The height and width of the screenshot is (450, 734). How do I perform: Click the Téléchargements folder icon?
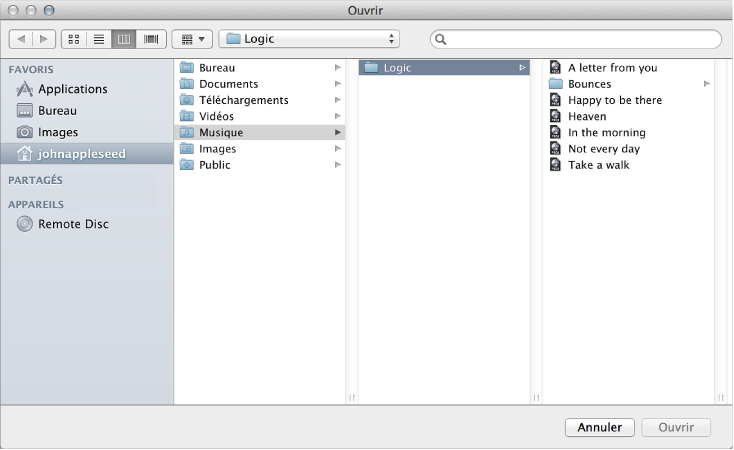[187, 100]
